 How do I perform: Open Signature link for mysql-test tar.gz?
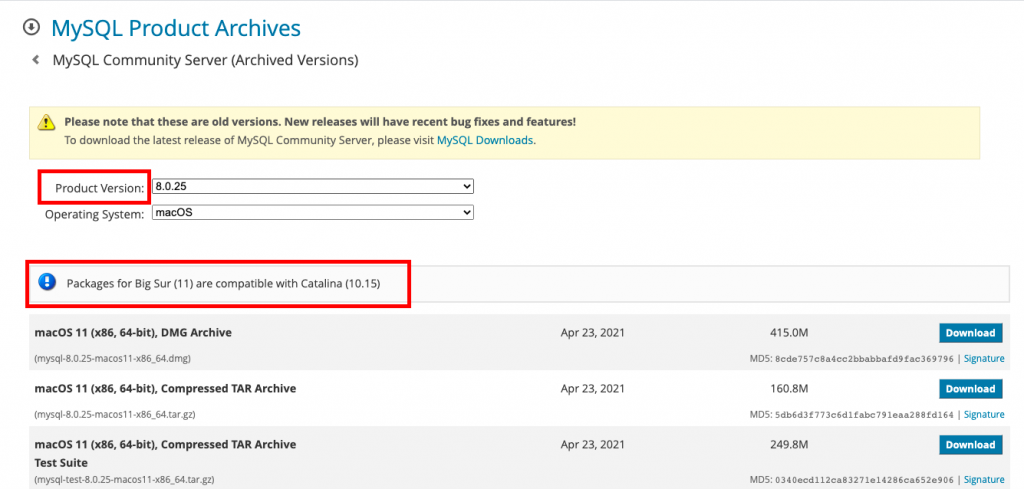984,480
